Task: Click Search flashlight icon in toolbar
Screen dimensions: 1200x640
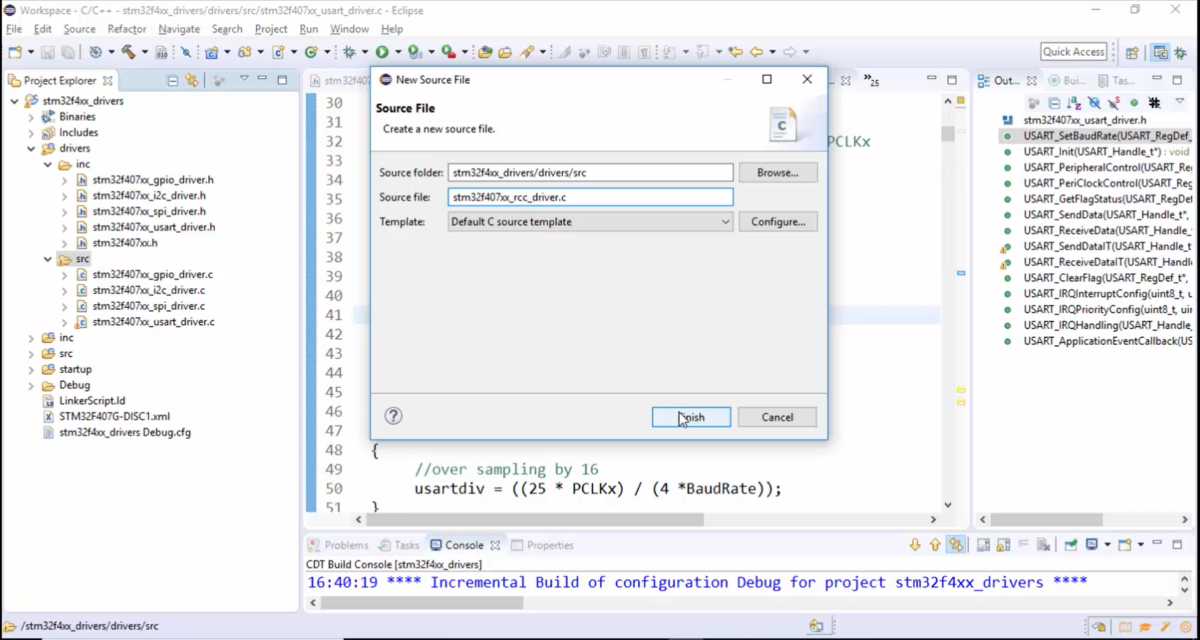Action: tap(526, 52)
